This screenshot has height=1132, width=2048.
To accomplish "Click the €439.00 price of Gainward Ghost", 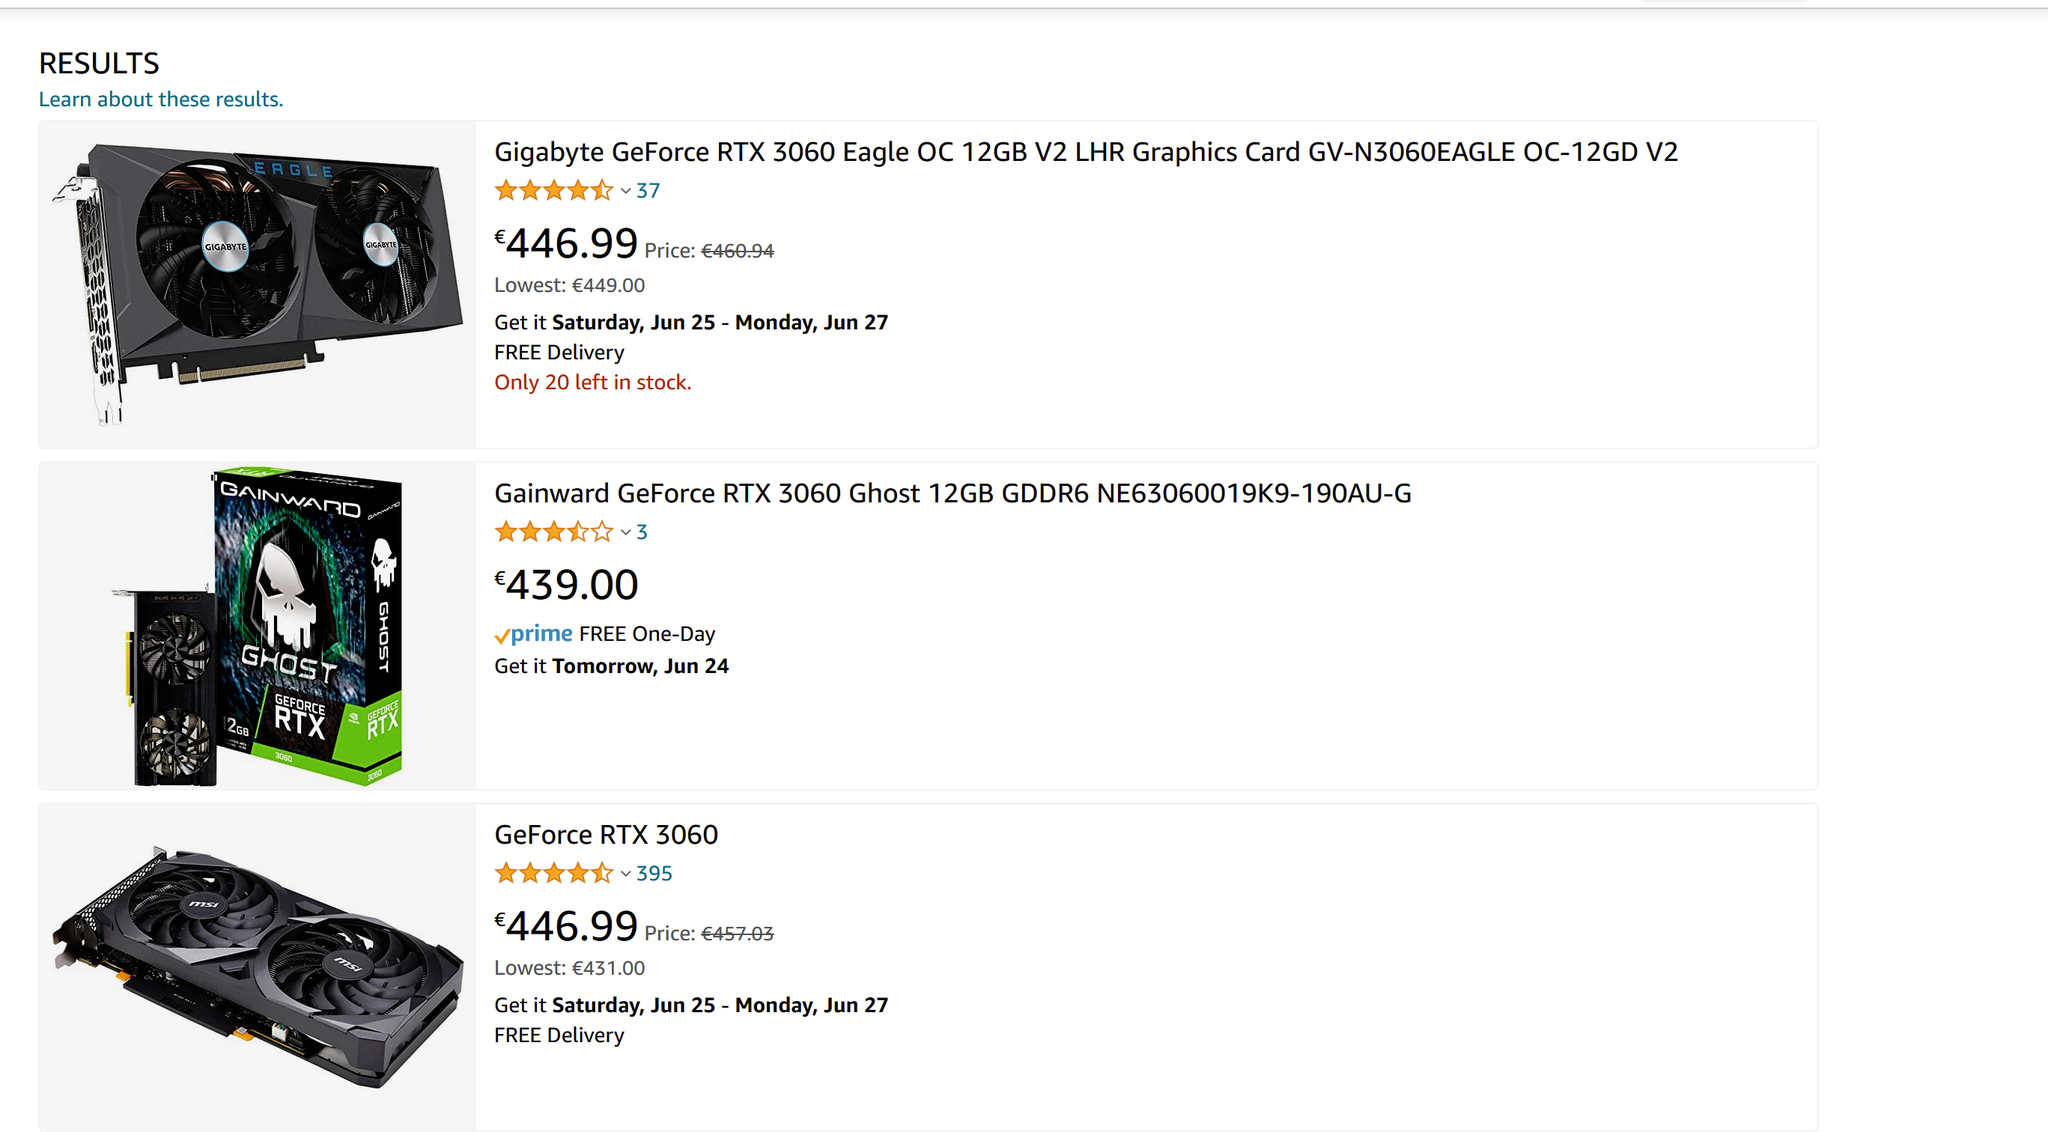I will coord(567,585).
